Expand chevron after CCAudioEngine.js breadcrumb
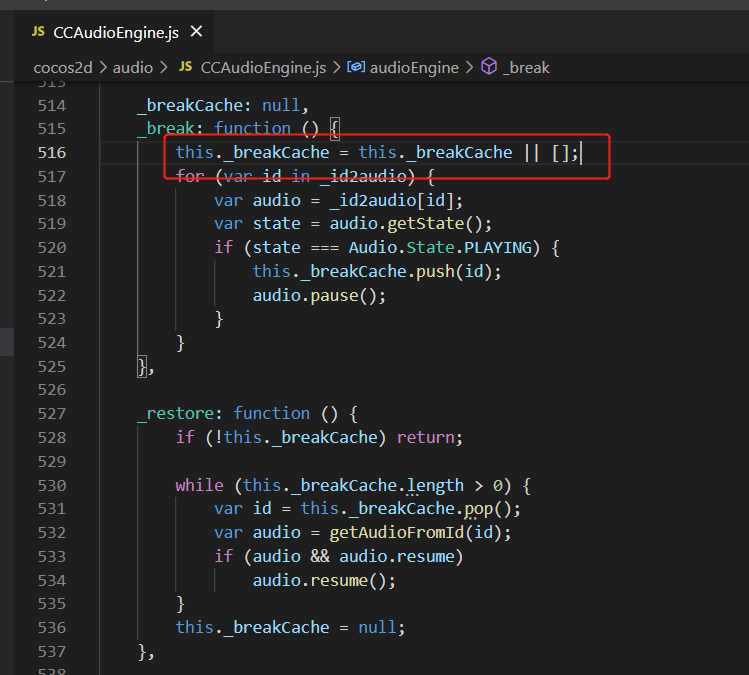 click(337, 67)
